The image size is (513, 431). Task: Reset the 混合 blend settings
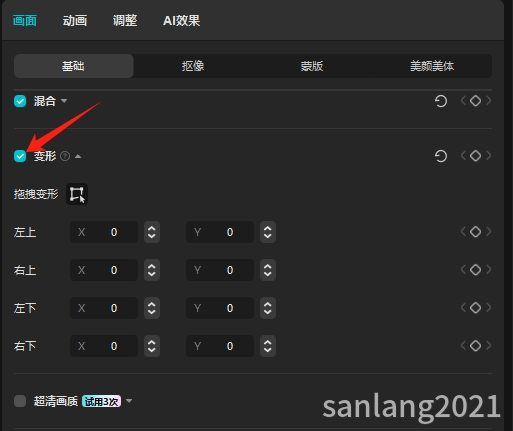[x=441, y=101]
